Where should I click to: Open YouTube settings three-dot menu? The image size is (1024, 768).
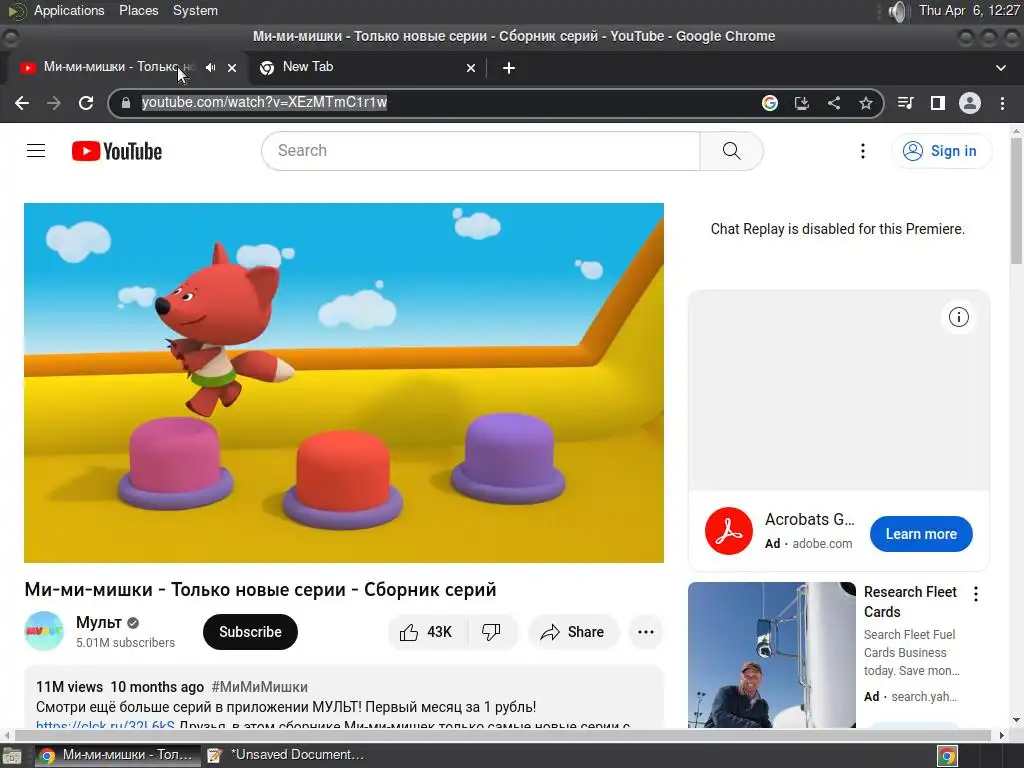[863, 151]
